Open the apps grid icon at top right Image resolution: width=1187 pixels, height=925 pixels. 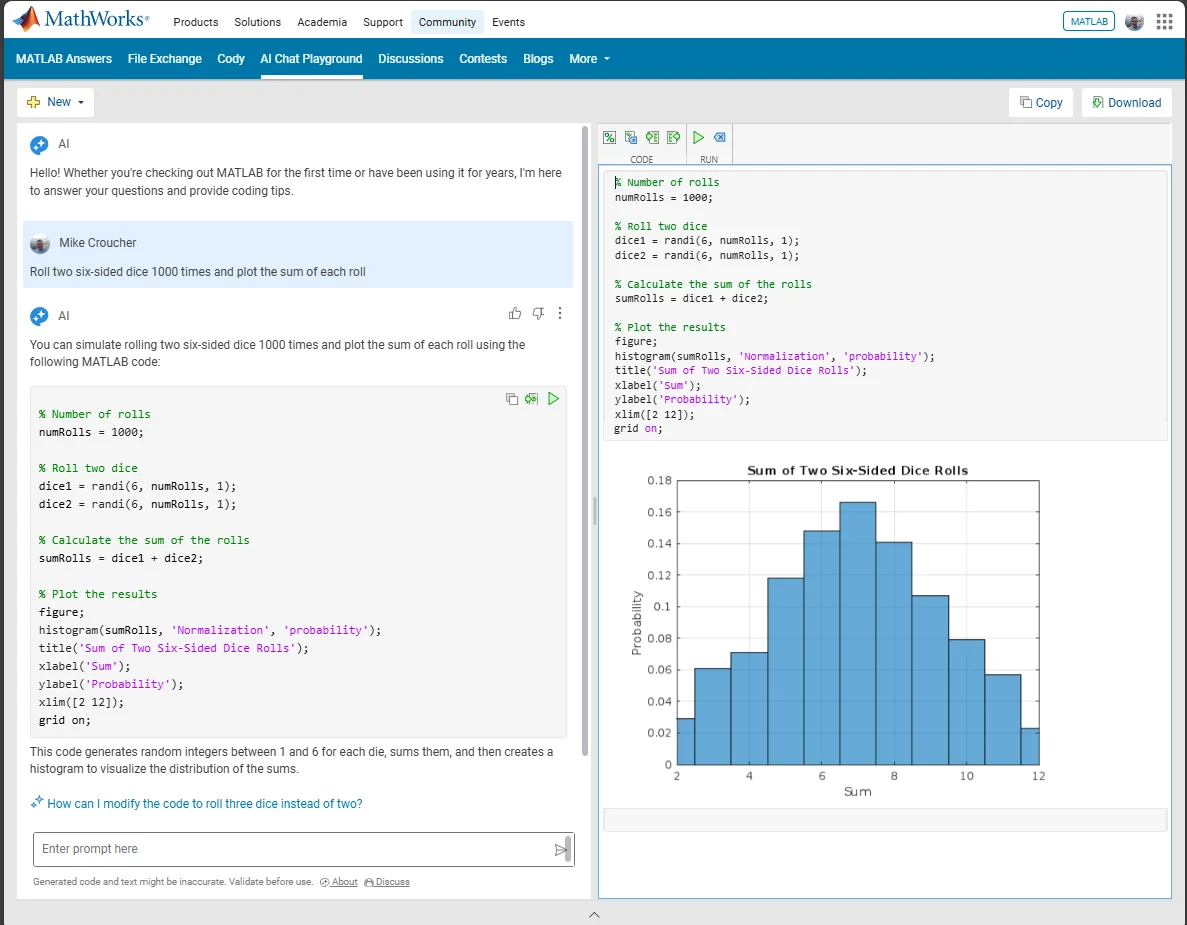tap(1164, 22)
